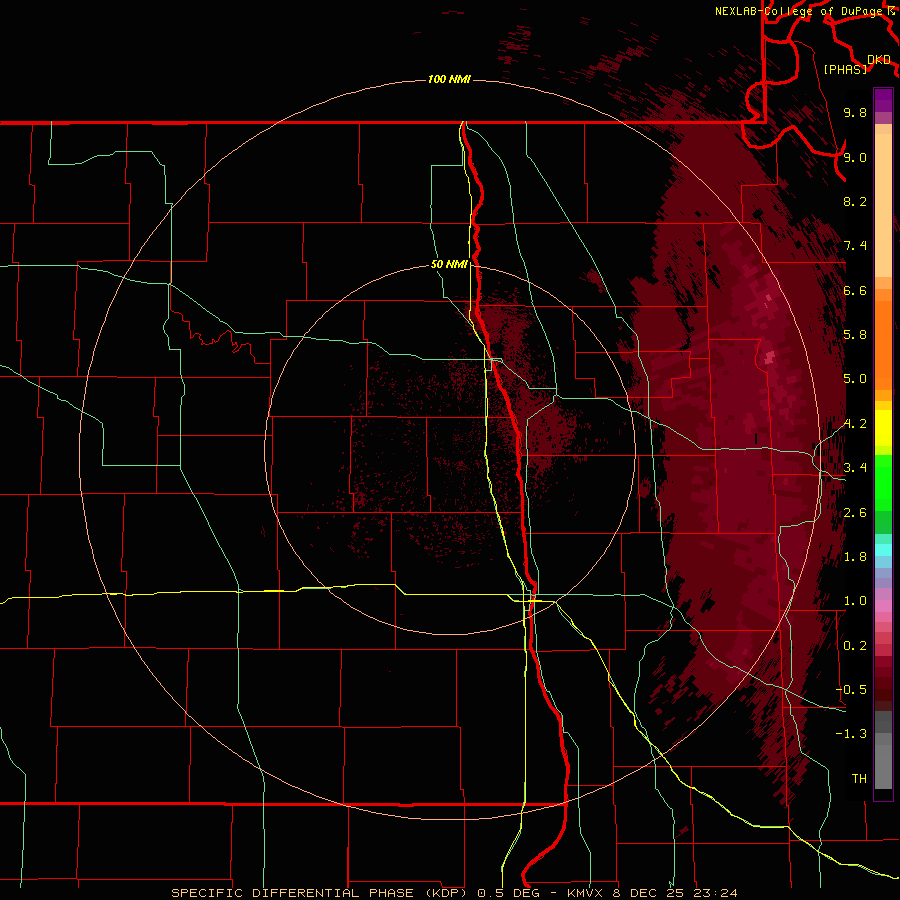Click the 1.0 legend value

click(855, 601)
